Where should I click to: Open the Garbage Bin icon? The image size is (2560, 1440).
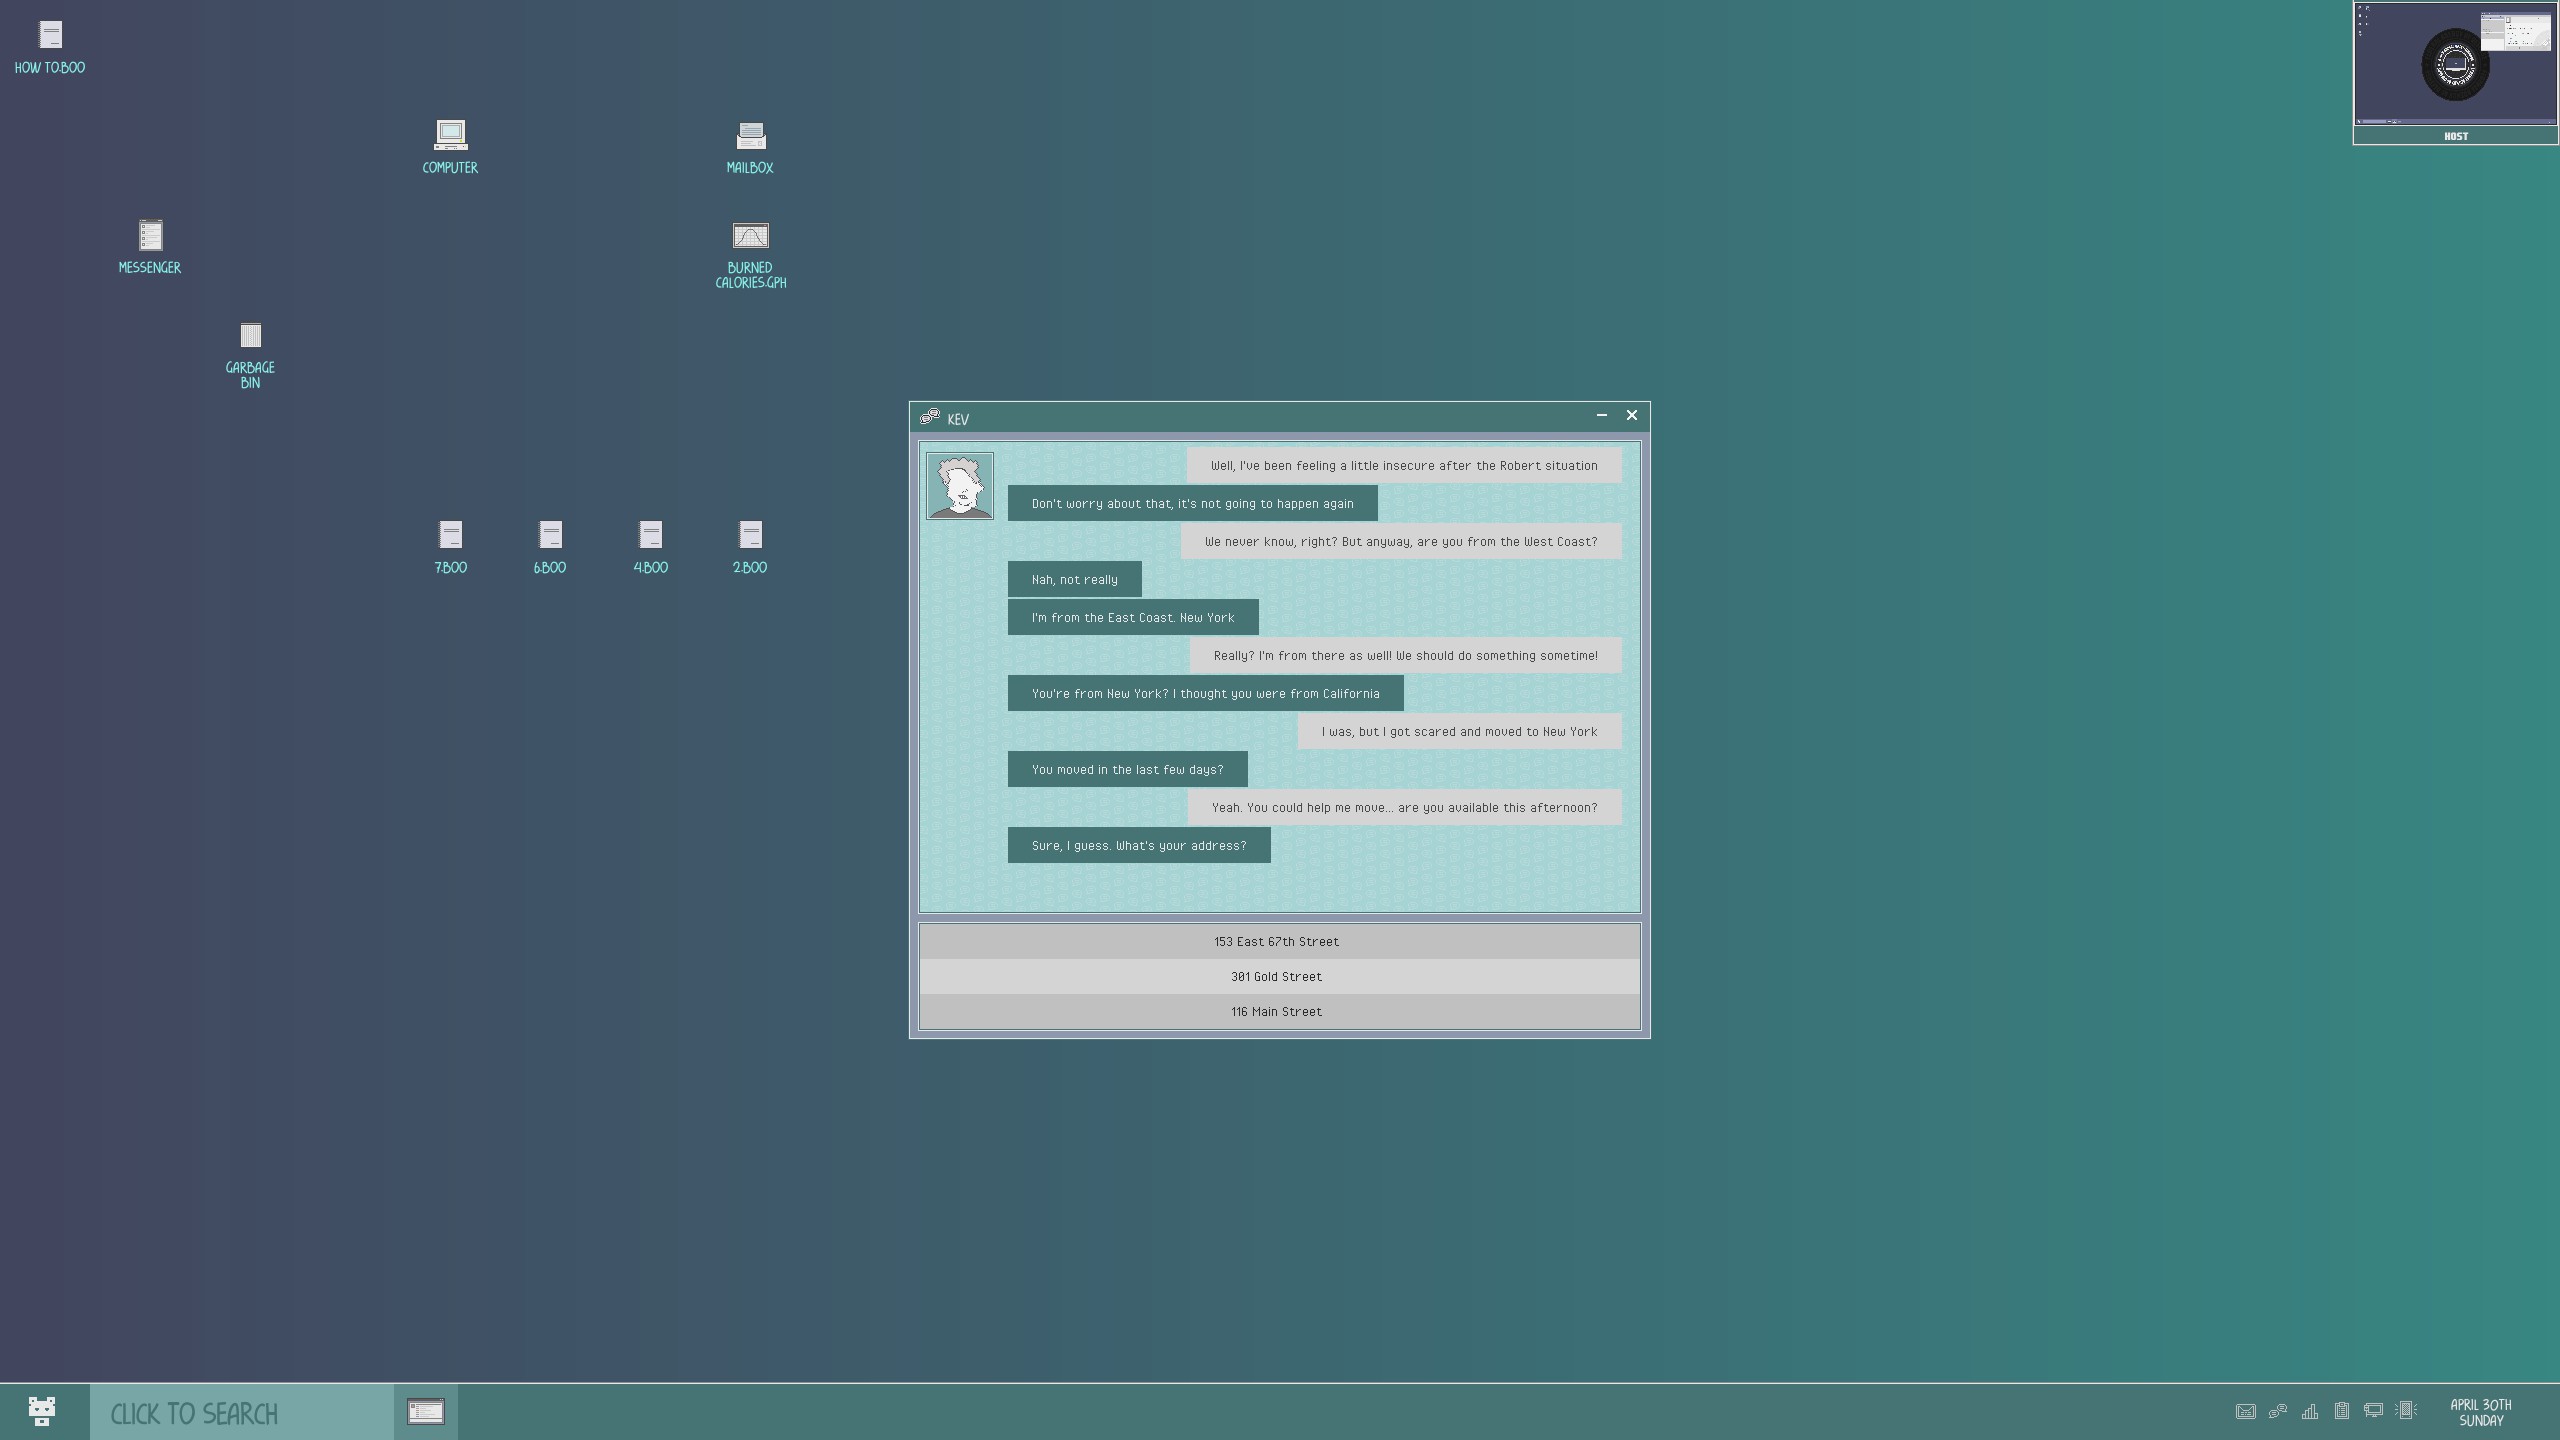[x=250, y=336]
